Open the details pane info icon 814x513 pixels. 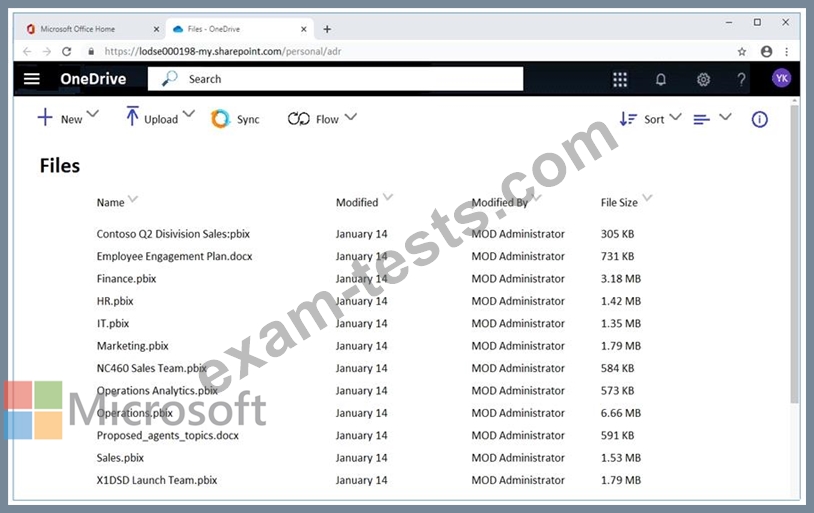759,119
